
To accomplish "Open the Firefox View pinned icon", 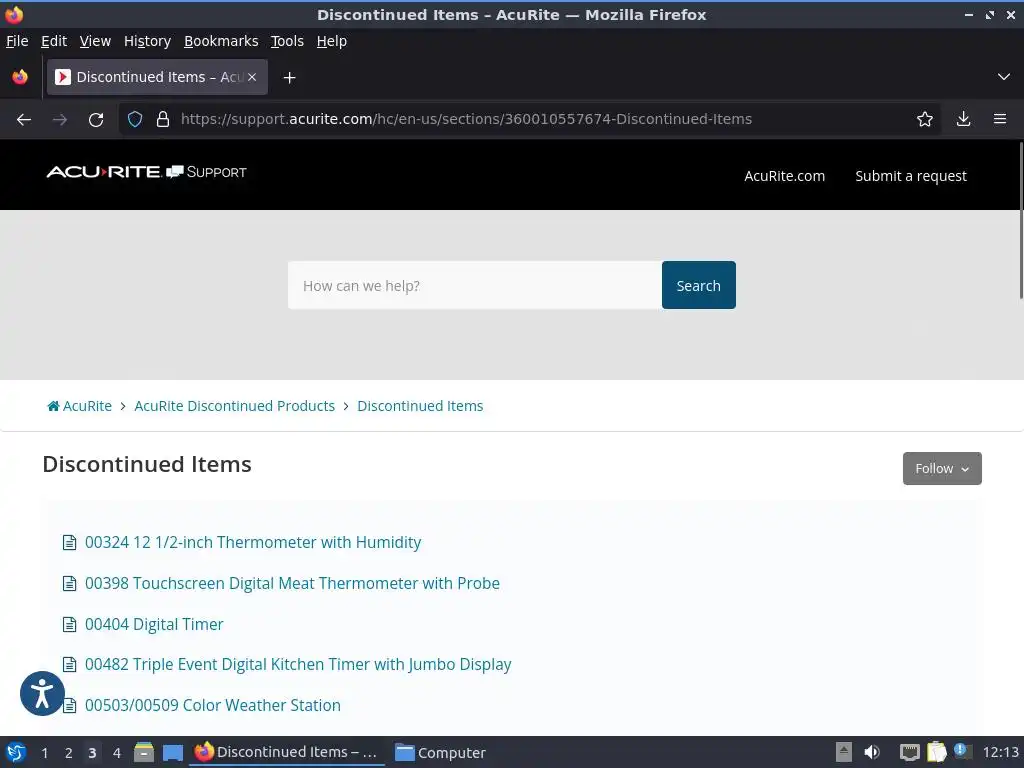I will (20, 77).
